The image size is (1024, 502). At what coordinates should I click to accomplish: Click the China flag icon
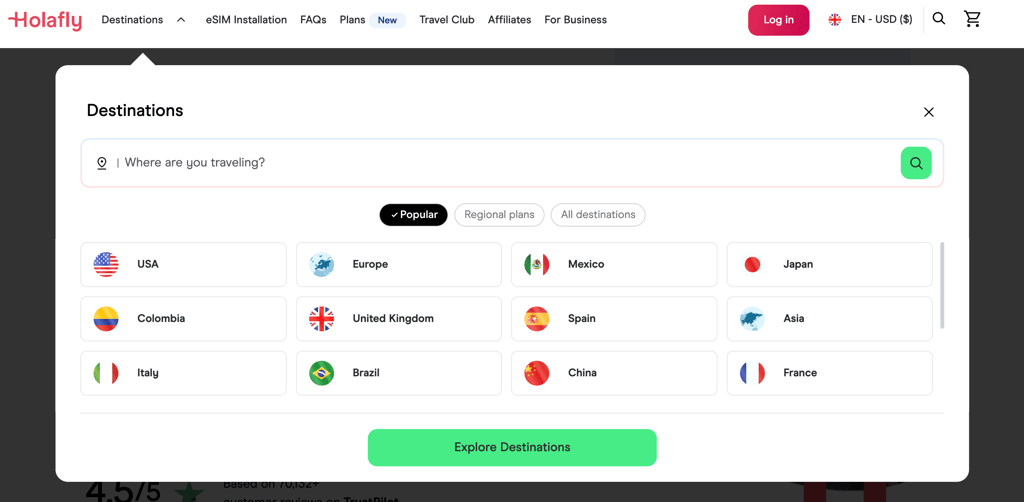pos(537,373)
